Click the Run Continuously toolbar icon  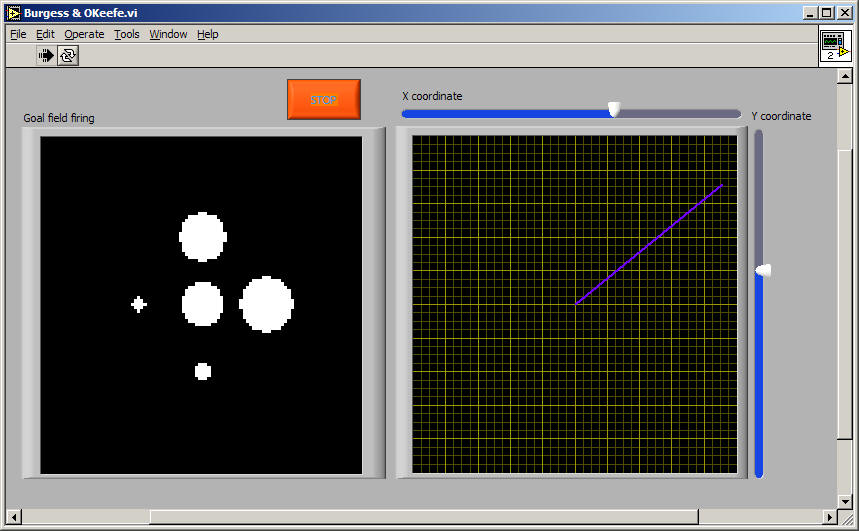pyautogui.click(x=68, y=55)
